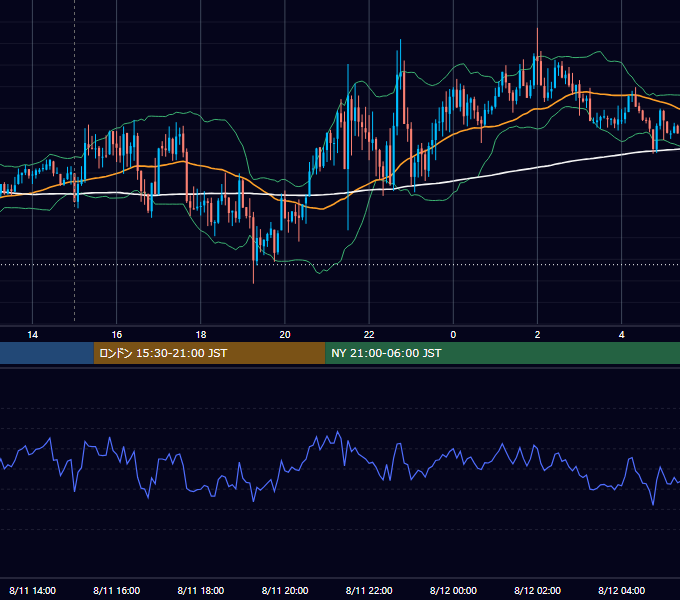Click the 8/11 20:00 date label

[285, 590]
